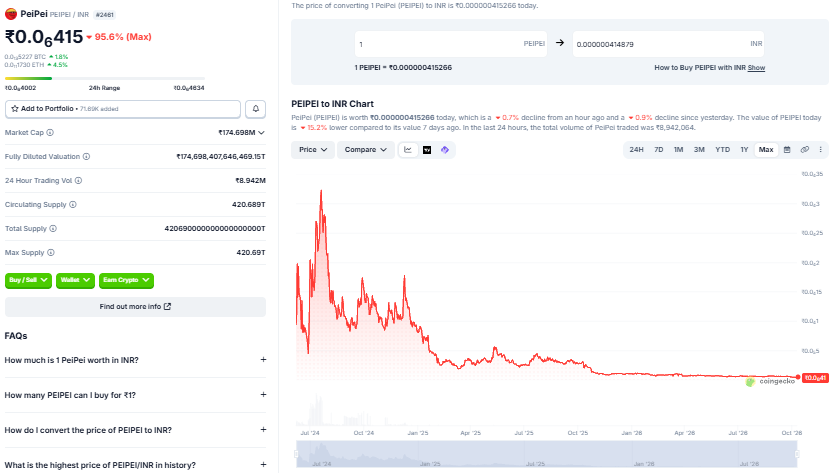Viewport: 833px width, 473px height.
Task: Click the #2461 rank badge
Action: (x=105, y=15)
